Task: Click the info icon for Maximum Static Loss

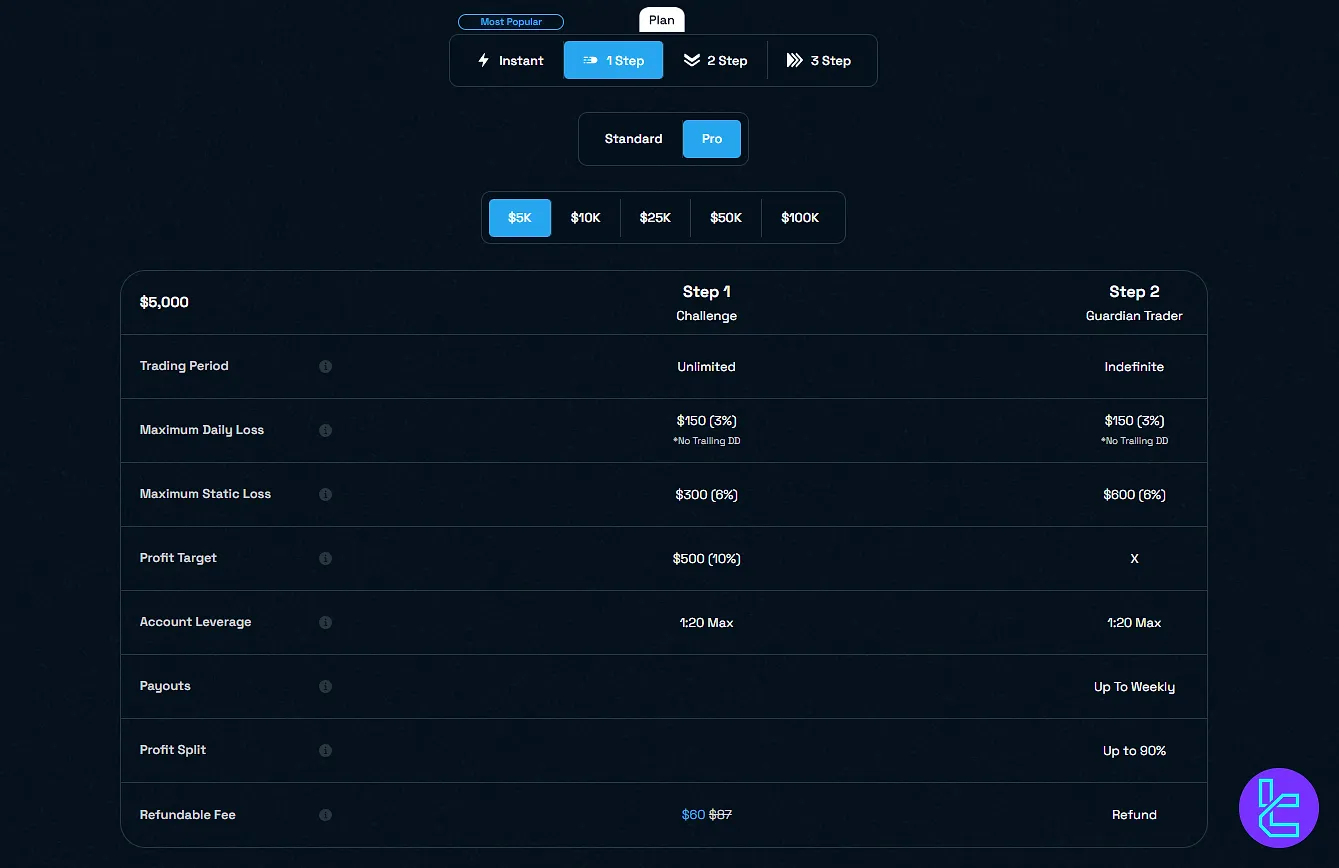Action: 325,495
